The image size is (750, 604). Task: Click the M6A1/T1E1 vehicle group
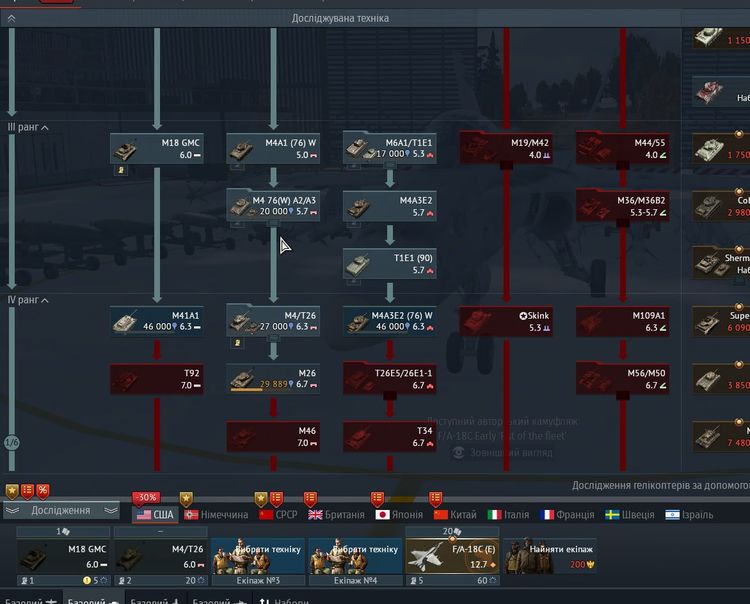pyautogui.click(x=390, y=148)
